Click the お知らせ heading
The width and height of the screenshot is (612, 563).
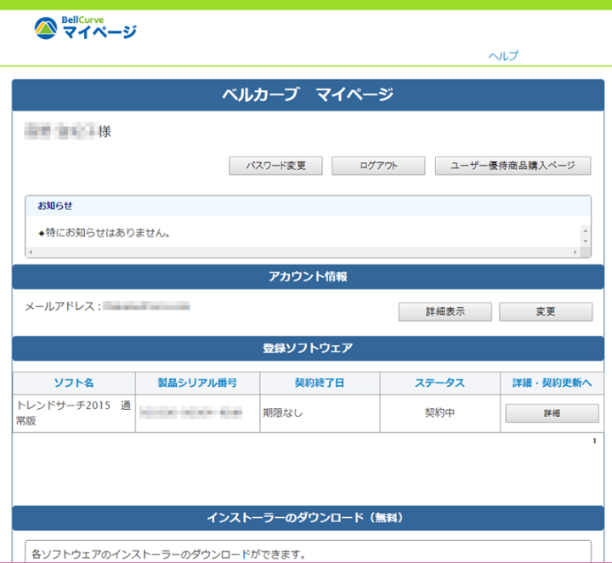point(55,206)
